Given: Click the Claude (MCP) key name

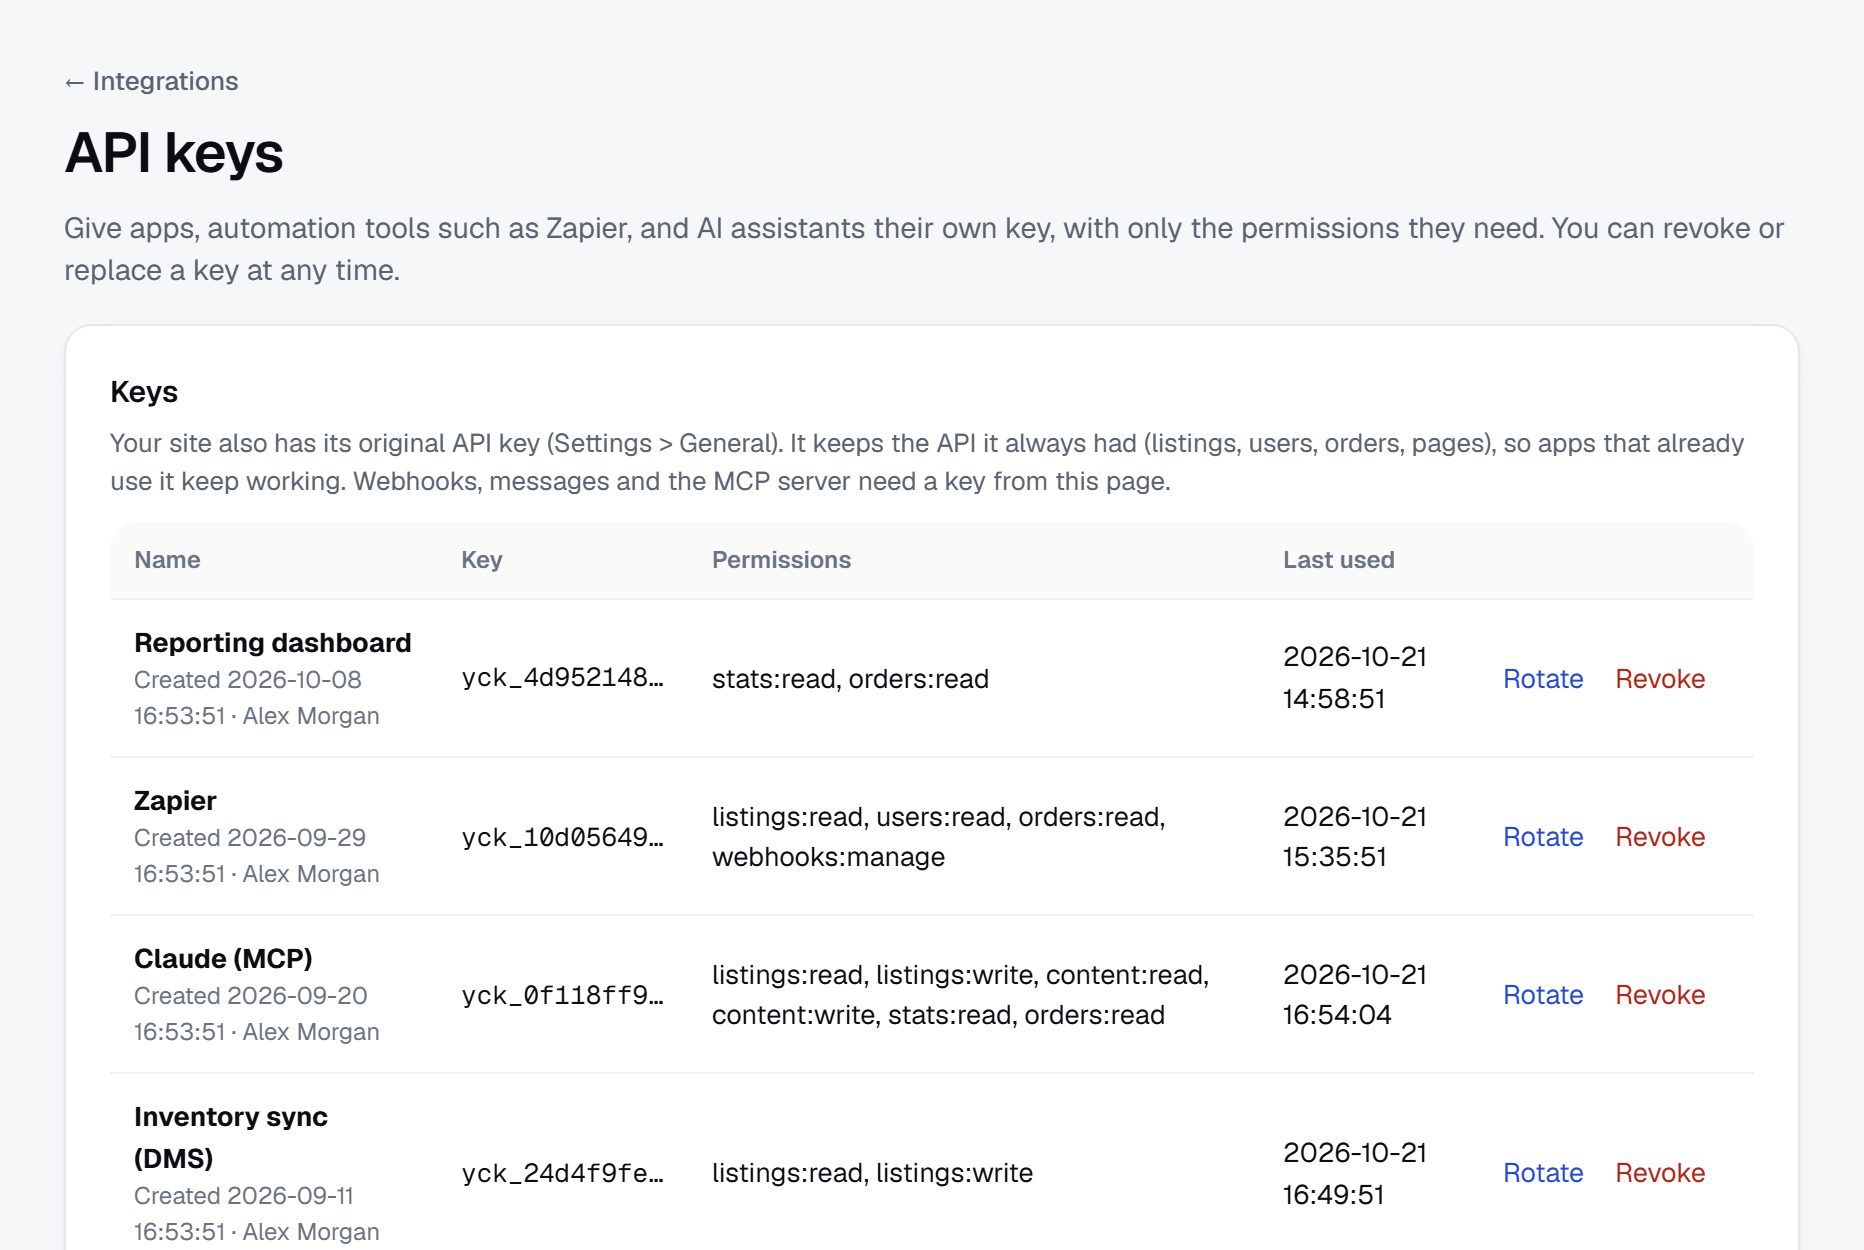Looking at the screenshot, I should tap(223, 958).
